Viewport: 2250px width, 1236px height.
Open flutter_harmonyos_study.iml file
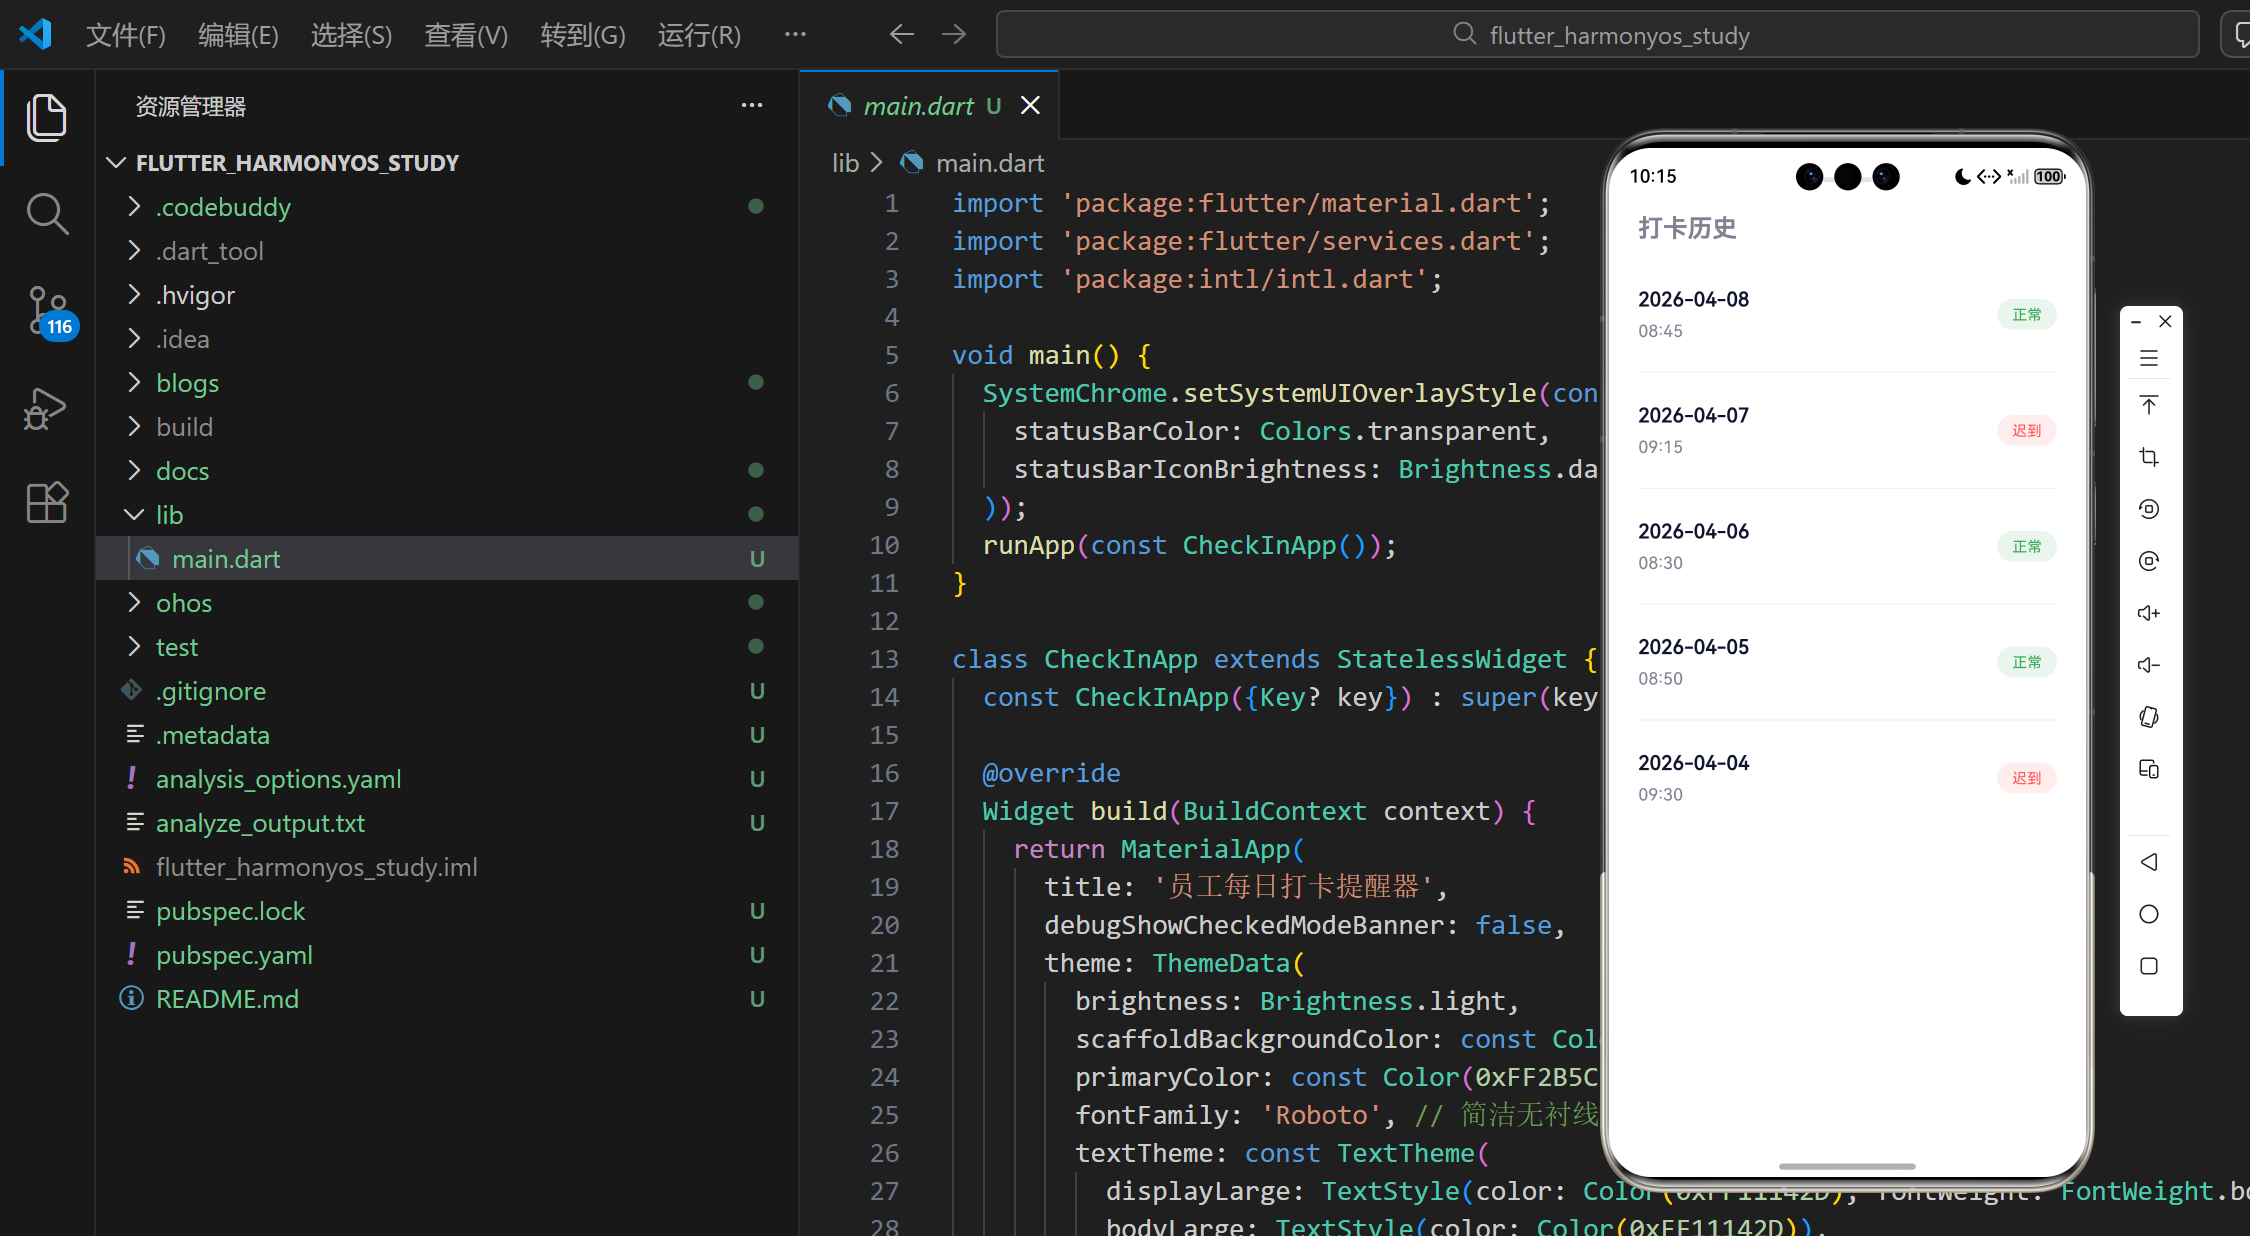[316, 867]
